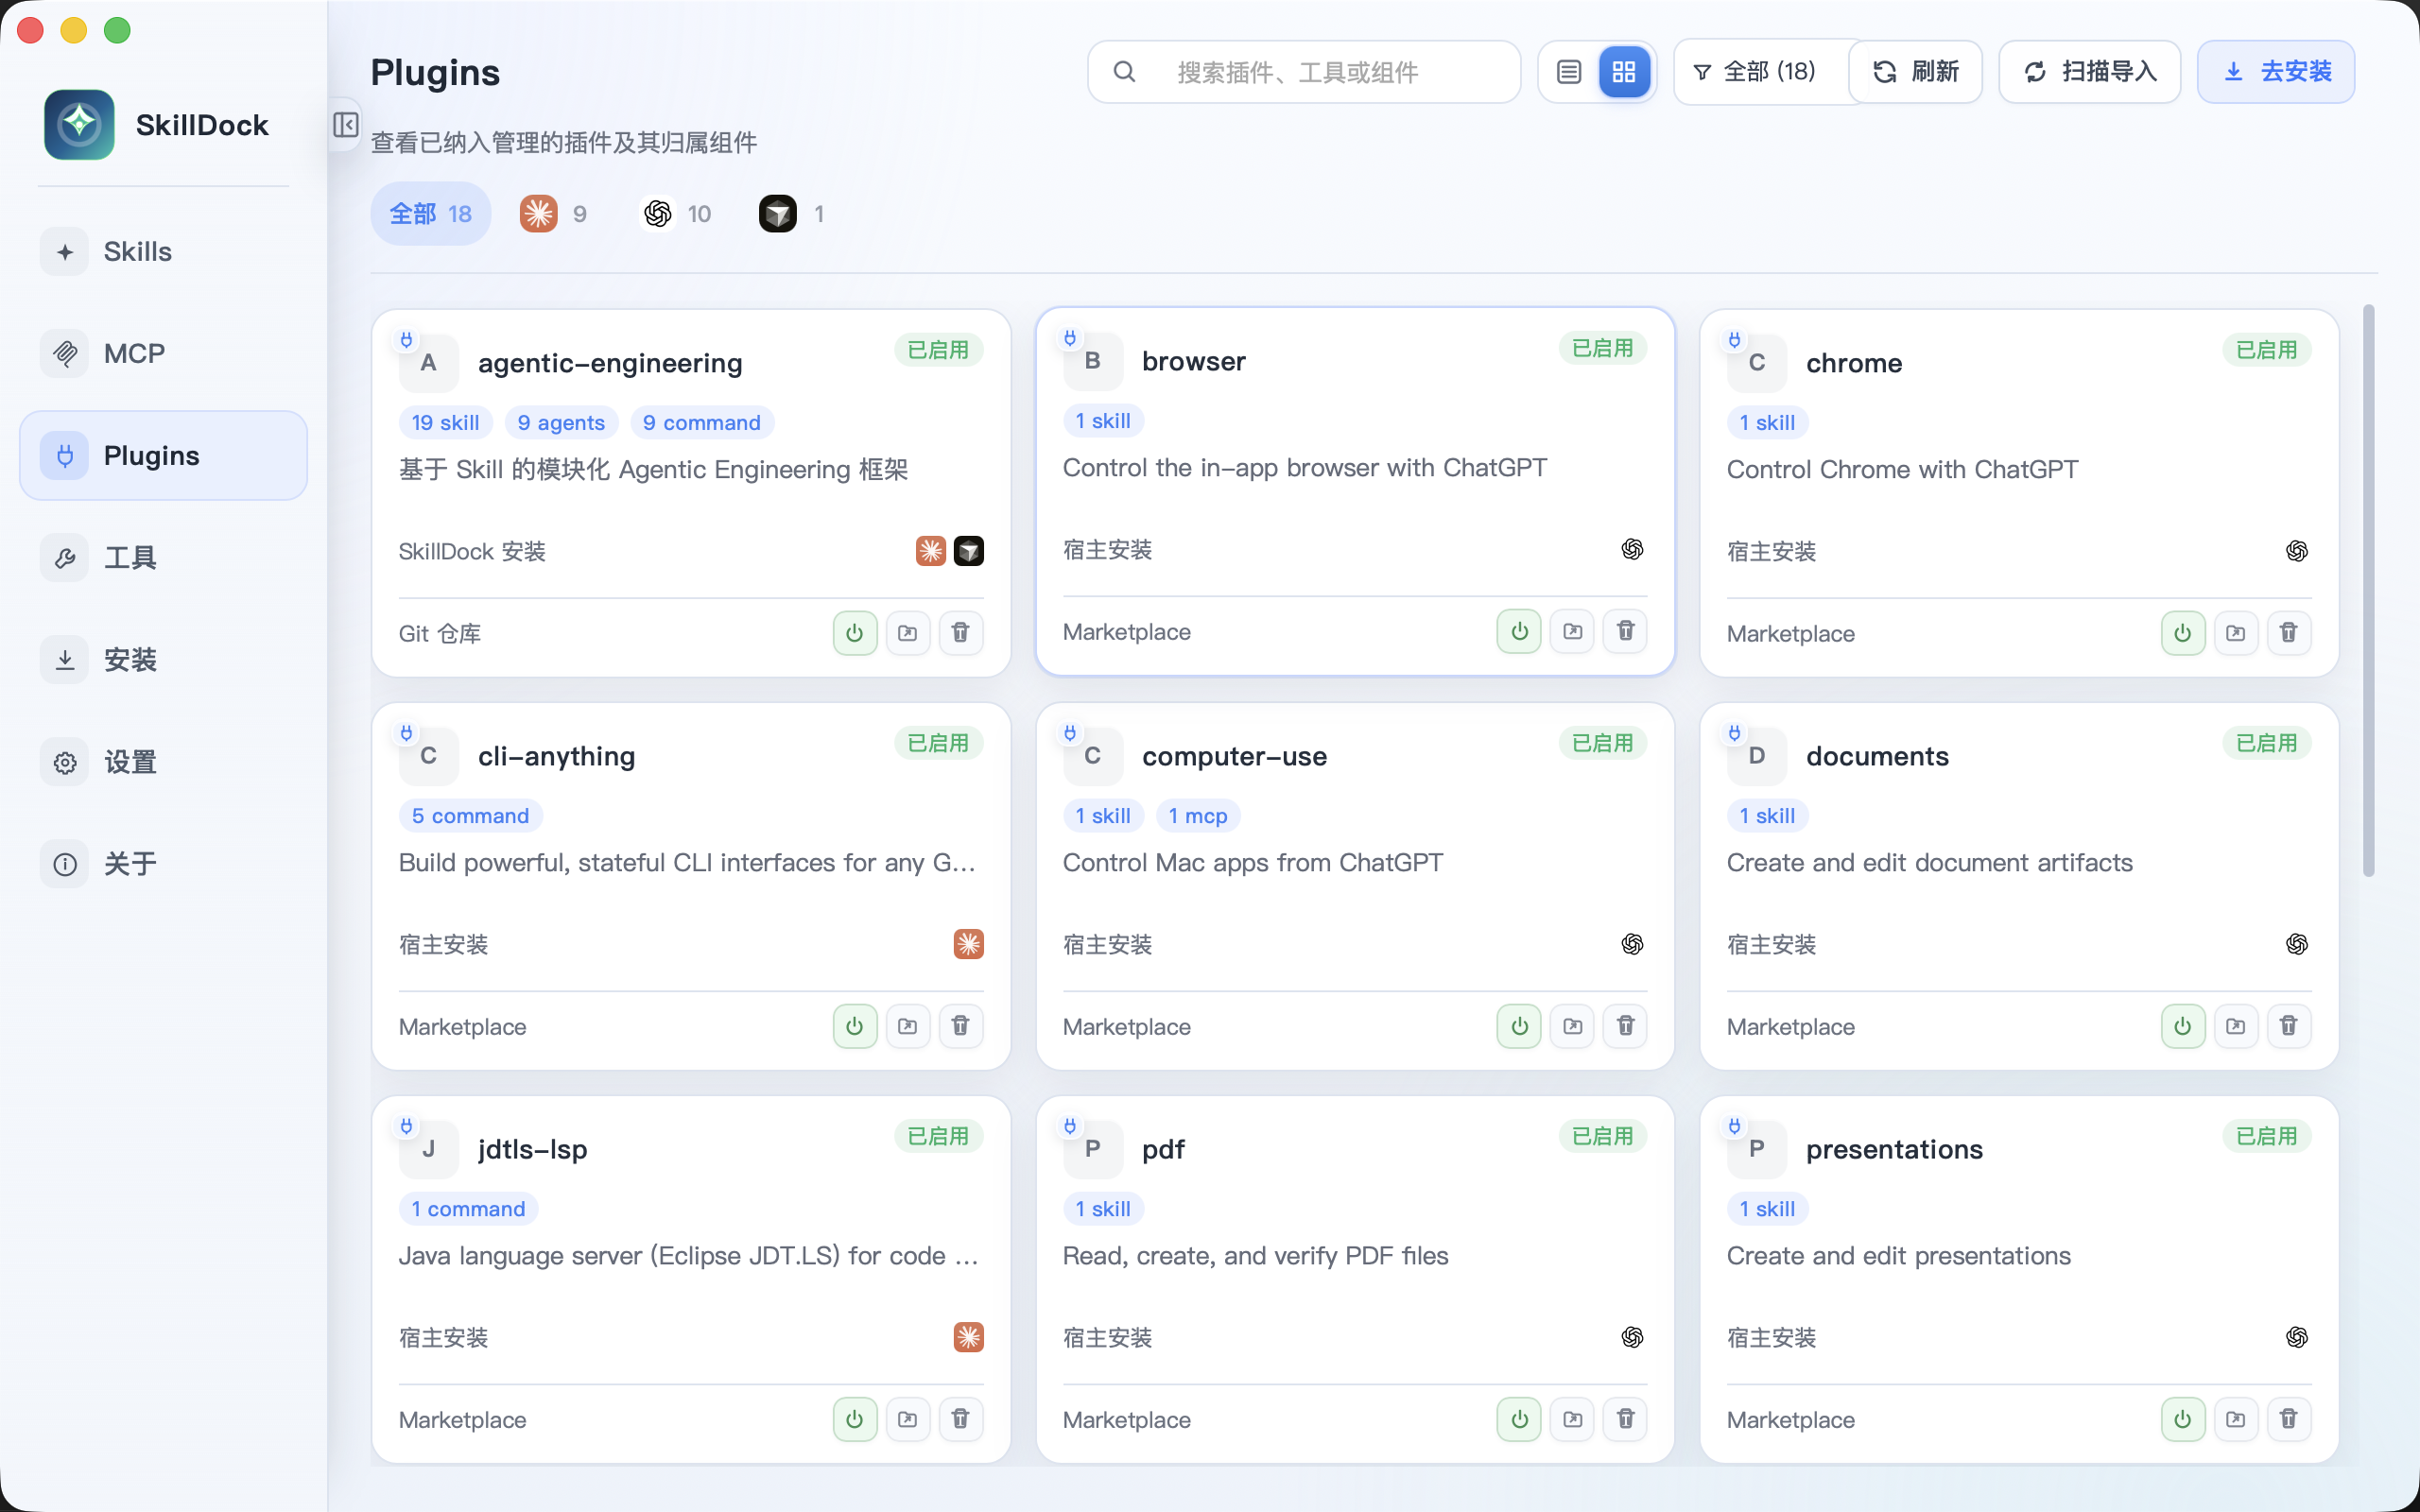
Task: Toggle power for jdtls-lsp plugin
Action: click(855, 1419)
